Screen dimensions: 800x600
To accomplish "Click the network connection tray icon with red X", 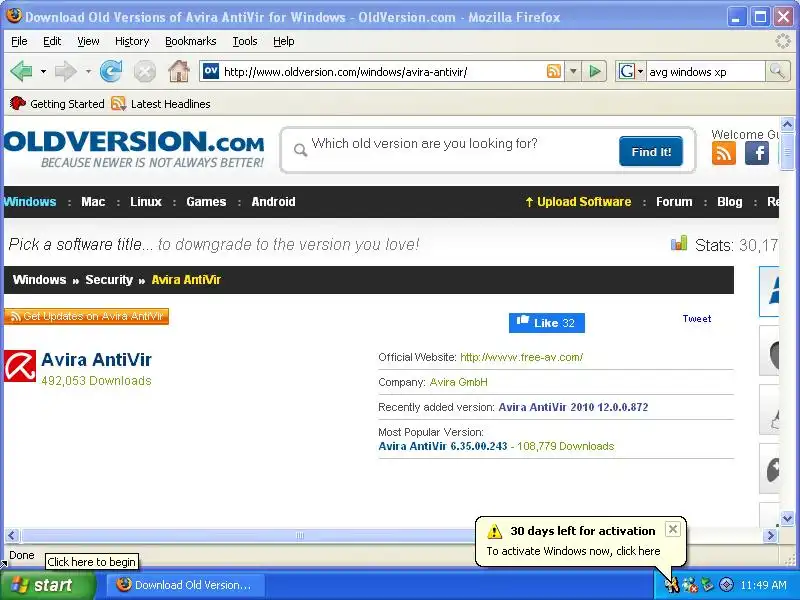I will click(690, 585).
